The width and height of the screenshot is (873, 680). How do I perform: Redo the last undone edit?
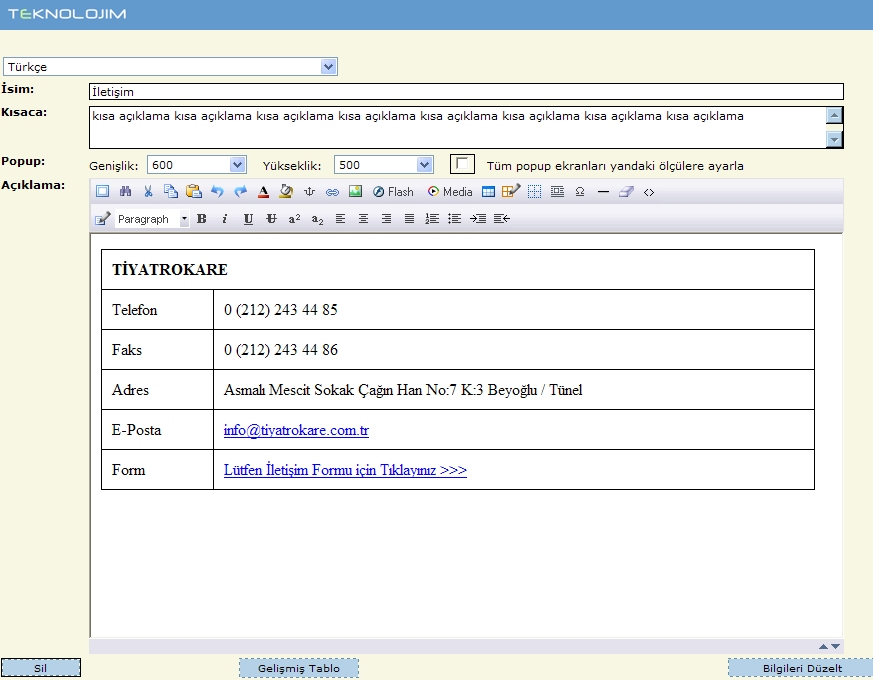[240, 192]
